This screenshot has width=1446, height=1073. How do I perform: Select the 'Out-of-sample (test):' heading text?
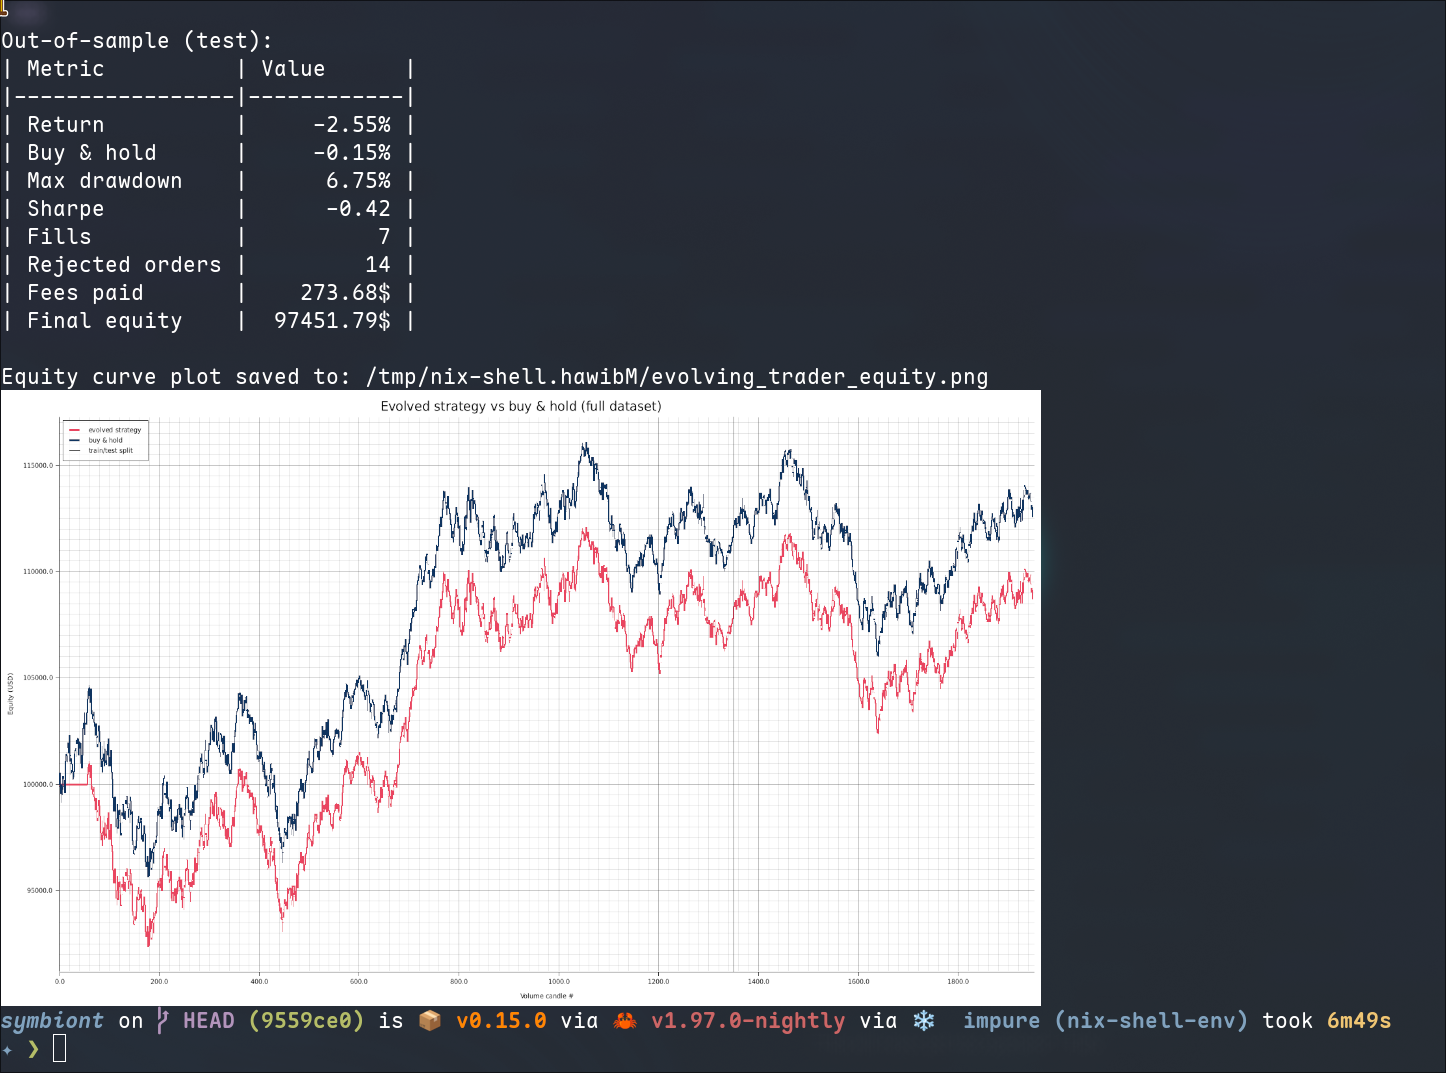coord(137,41)
